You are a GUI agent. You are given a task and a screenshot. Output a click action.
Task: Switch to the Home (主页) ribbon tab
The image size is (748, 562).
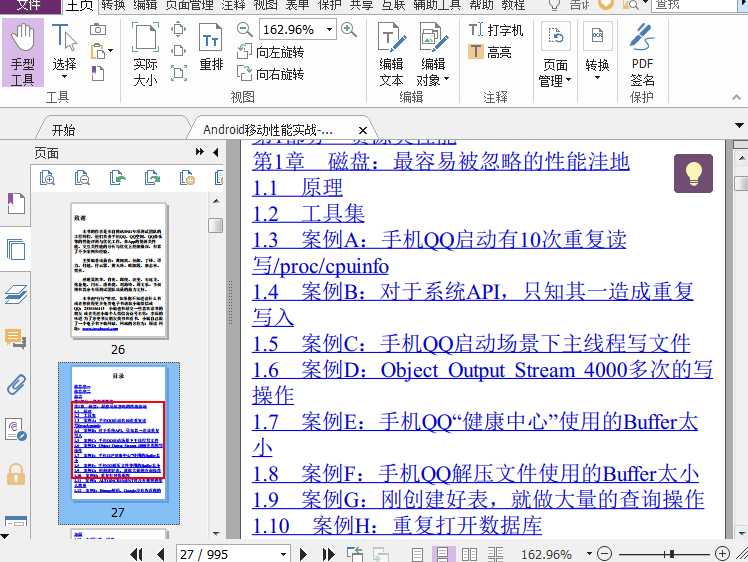(79, 6)
